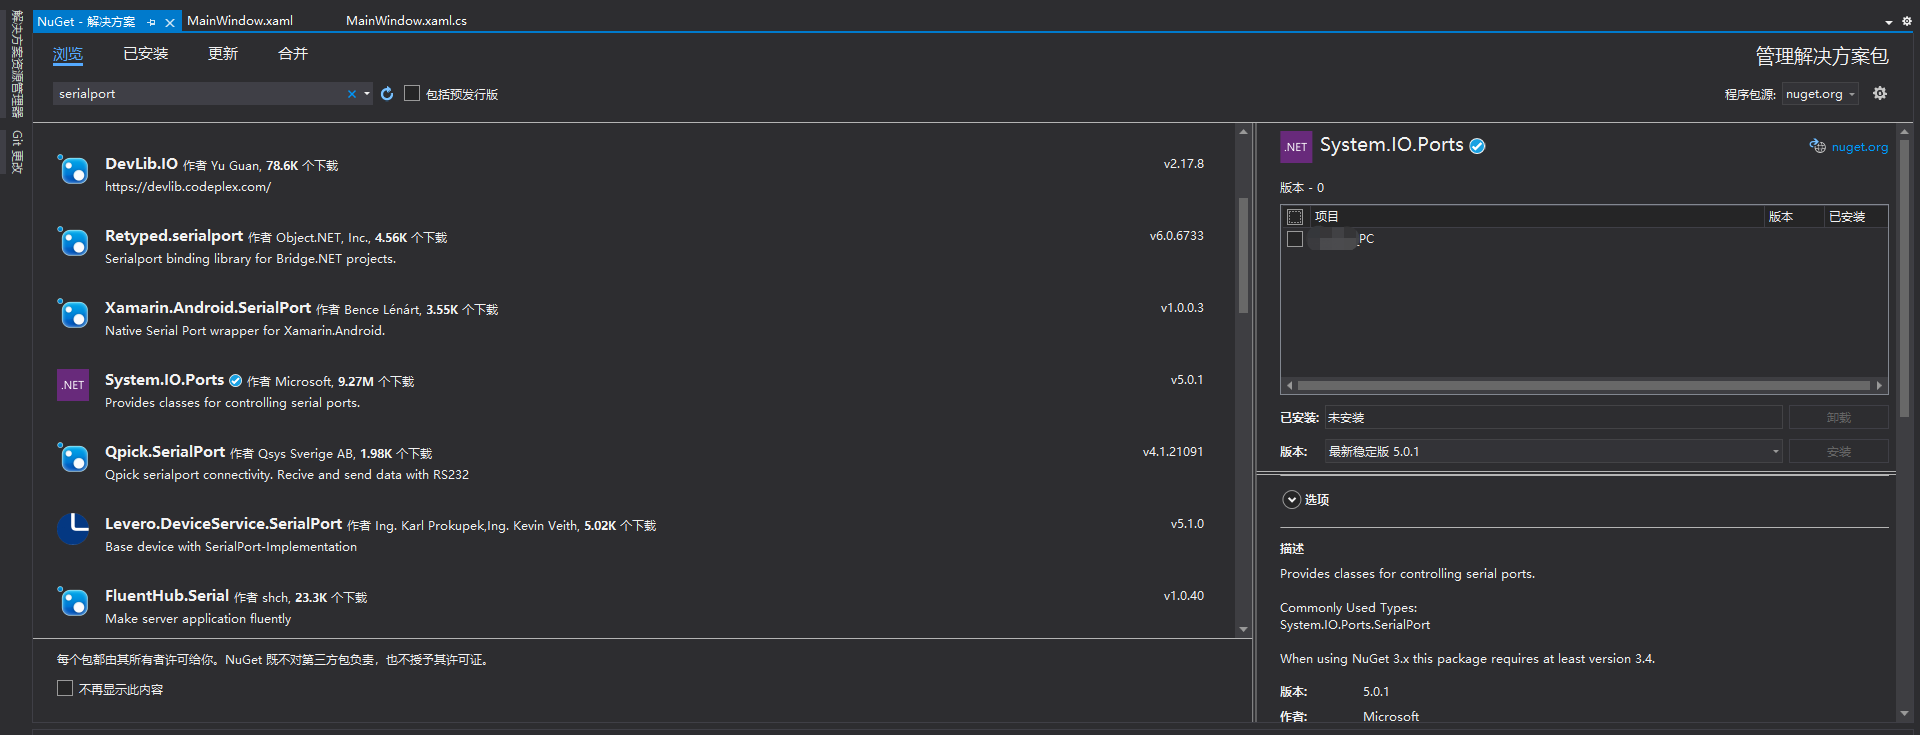Image resolution: width=1920 pixels, height=735 pixels.
Task: Check the PC project checkbox
Action: tap(1295, 239)
